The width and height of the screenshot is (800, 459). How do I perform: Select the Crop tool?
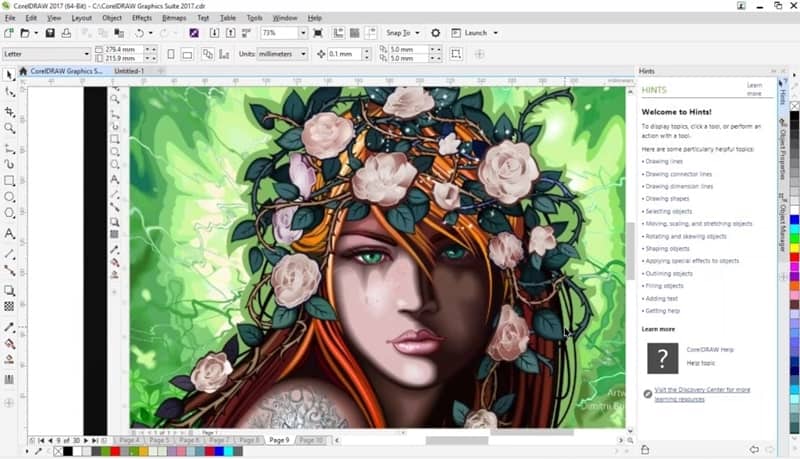coord(9,112)
